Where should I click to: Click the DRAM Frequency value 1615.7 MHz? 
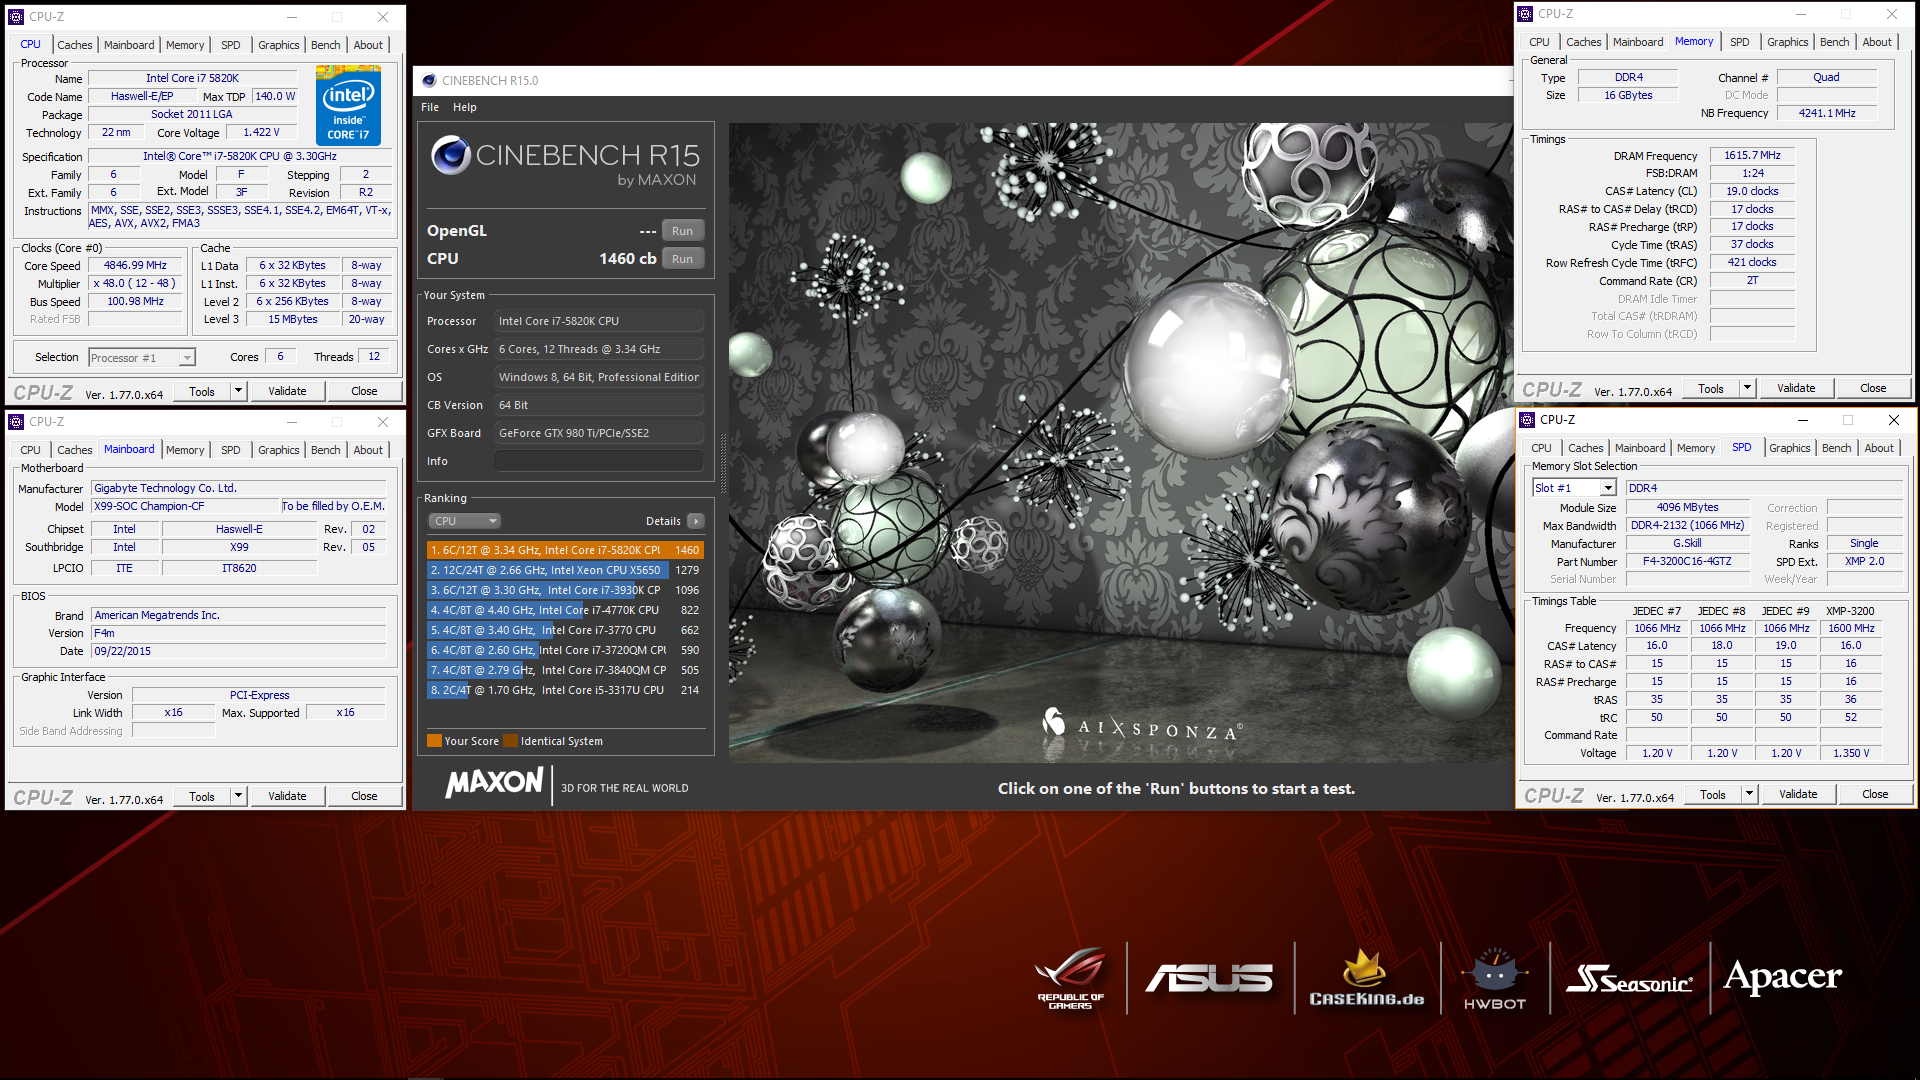(x=1752, y=155)
